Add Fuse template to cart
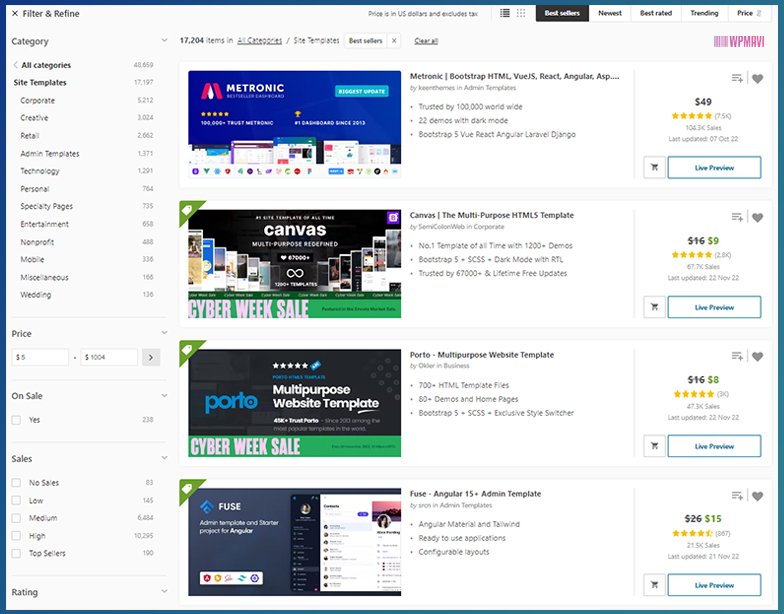The height and width of the screenshot is (614, 784). (x=654, y=584)
